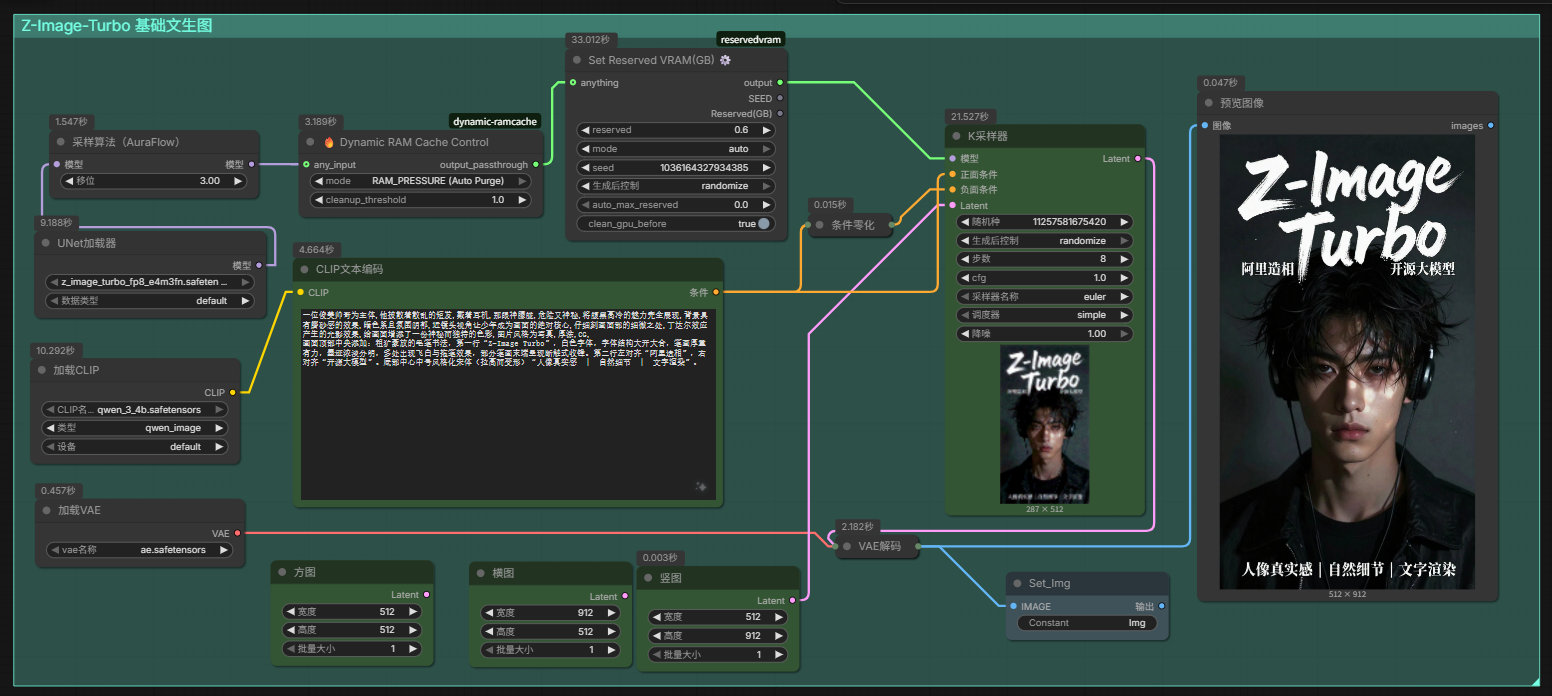Collapse the 横图 node via its title dot
Viewport: 1552px width, 696px height.
(x=479, y=573)
